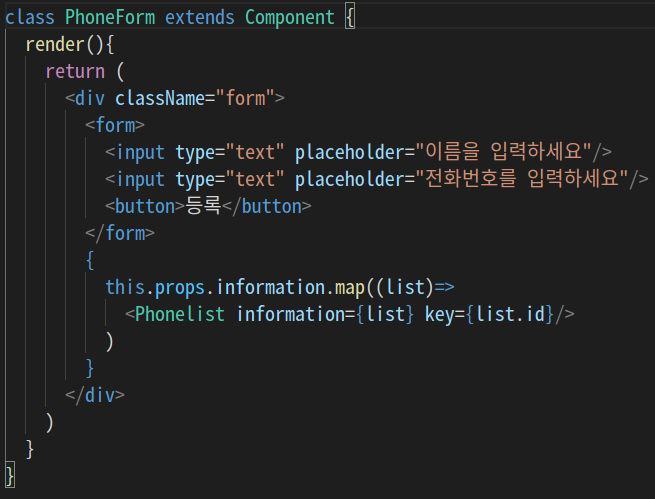The width and height of the screenshot is (655, 499).
Task: Click the closing </div> tag
Action: coord(95,395)
